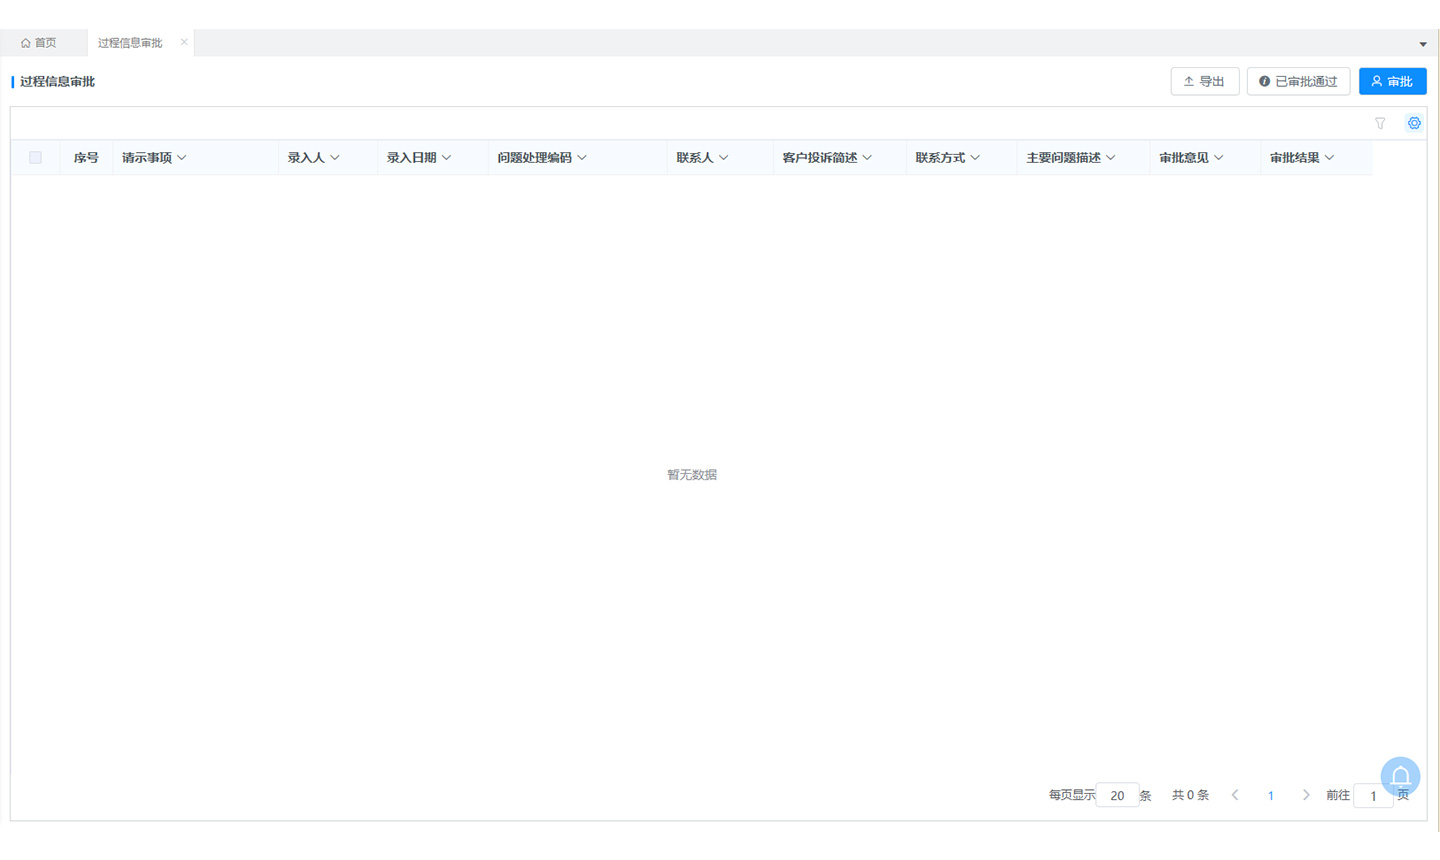Go to the next page arrow

click(x=1306, y=795)
